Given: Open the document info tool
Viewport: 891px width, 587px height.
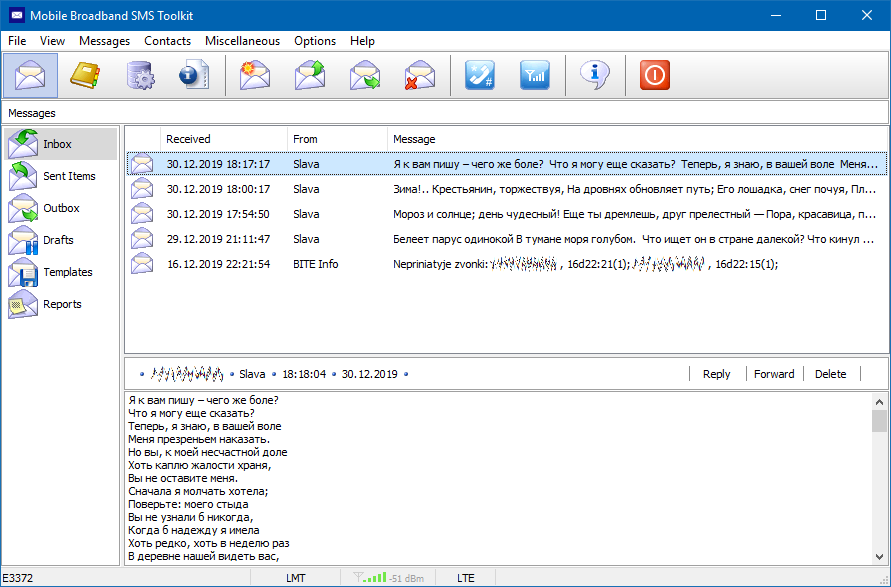Looking at the screenshot, I should click(x=194, y=74).
